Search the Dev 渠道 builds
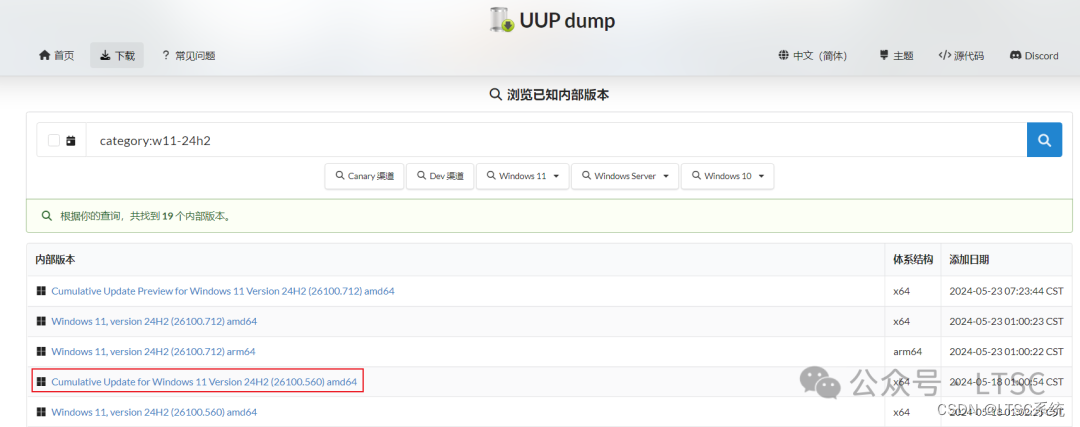 pos(439,176)
